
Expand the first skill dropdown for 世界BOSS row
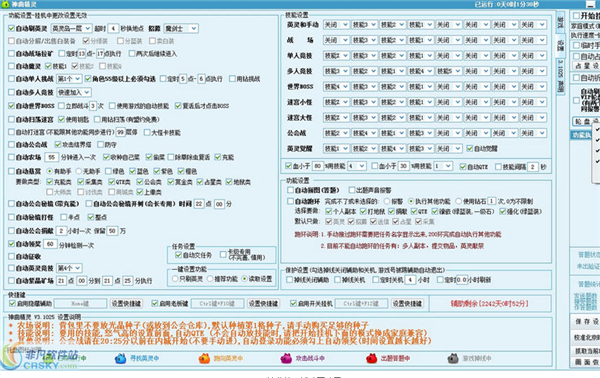pyautogui.click(x=336, y=87)
